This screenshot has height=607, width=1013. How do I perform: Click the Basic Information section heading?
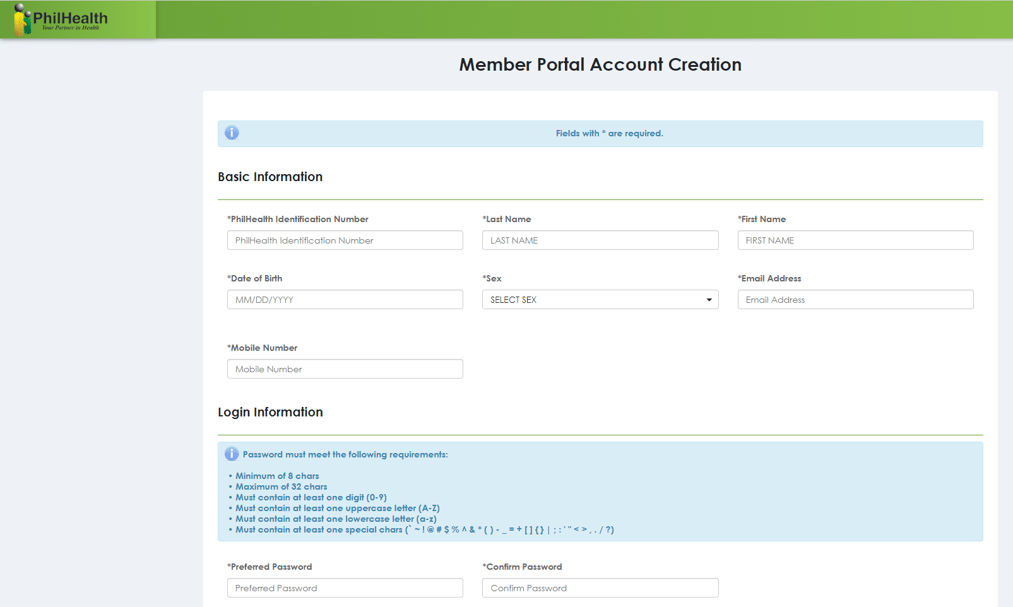point(270,177)
